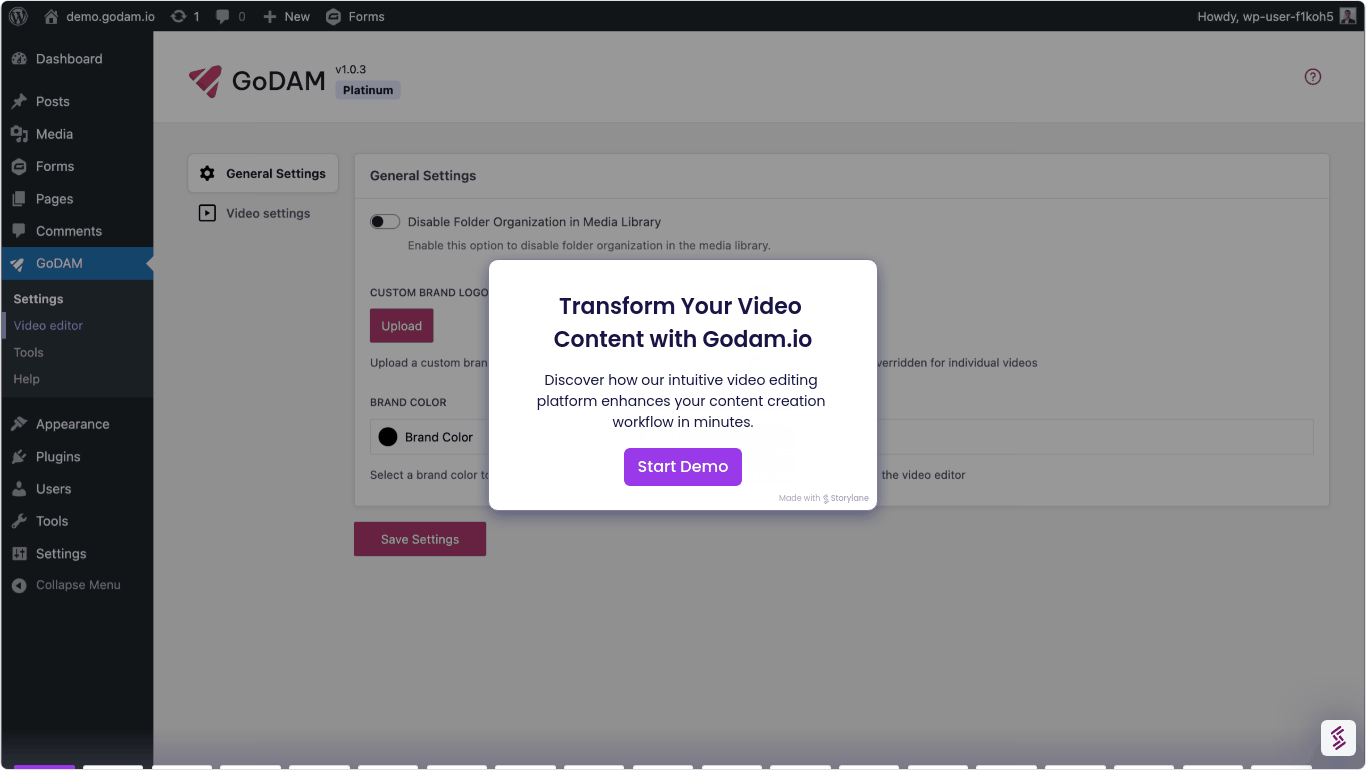1366x770 pixels.
Task: Click the Users person icon
Action: [19, 489]
